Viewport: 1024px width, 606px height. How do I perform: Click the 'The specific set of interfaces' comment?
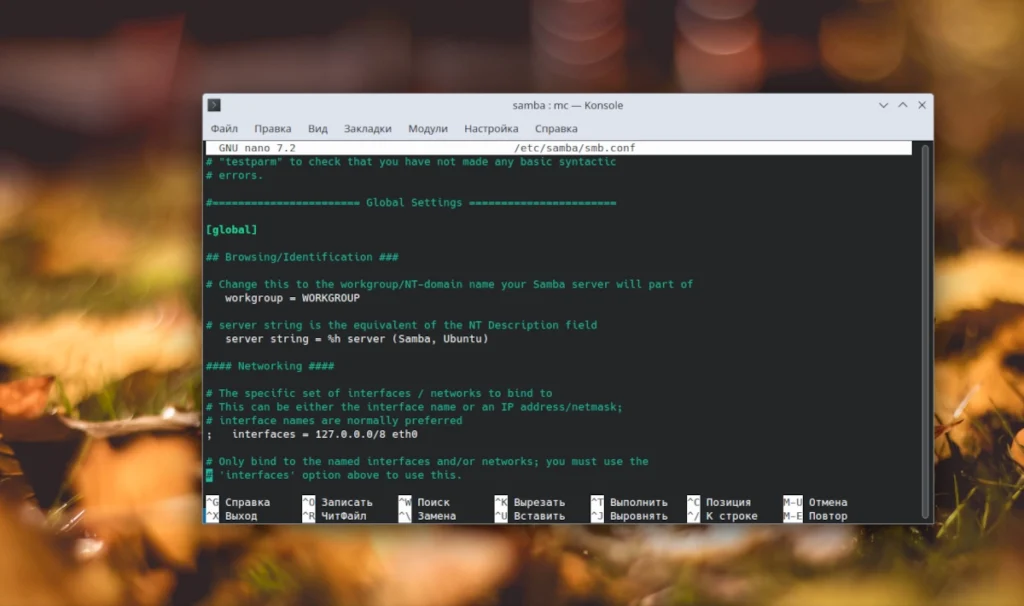coord(379,393)
